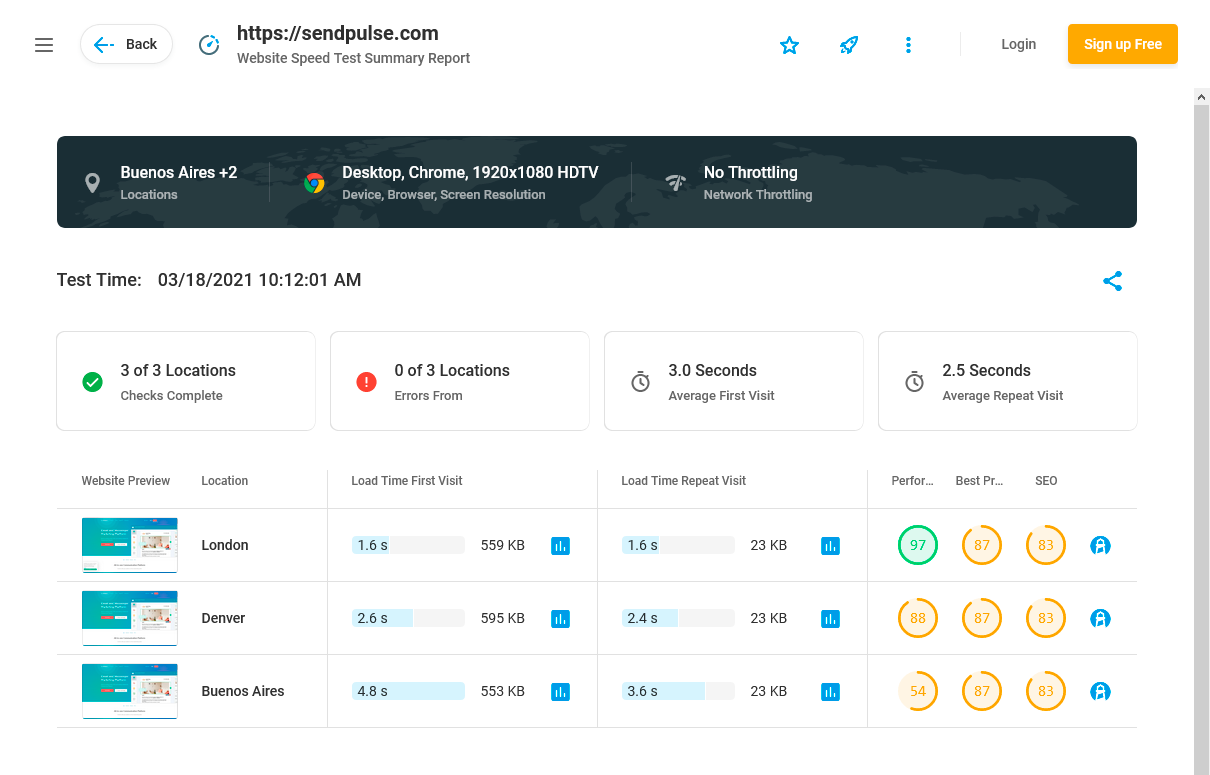Screen dimensions: 1210x775
Task: Click the Chrome browser icon
Action: coord(314,183)
